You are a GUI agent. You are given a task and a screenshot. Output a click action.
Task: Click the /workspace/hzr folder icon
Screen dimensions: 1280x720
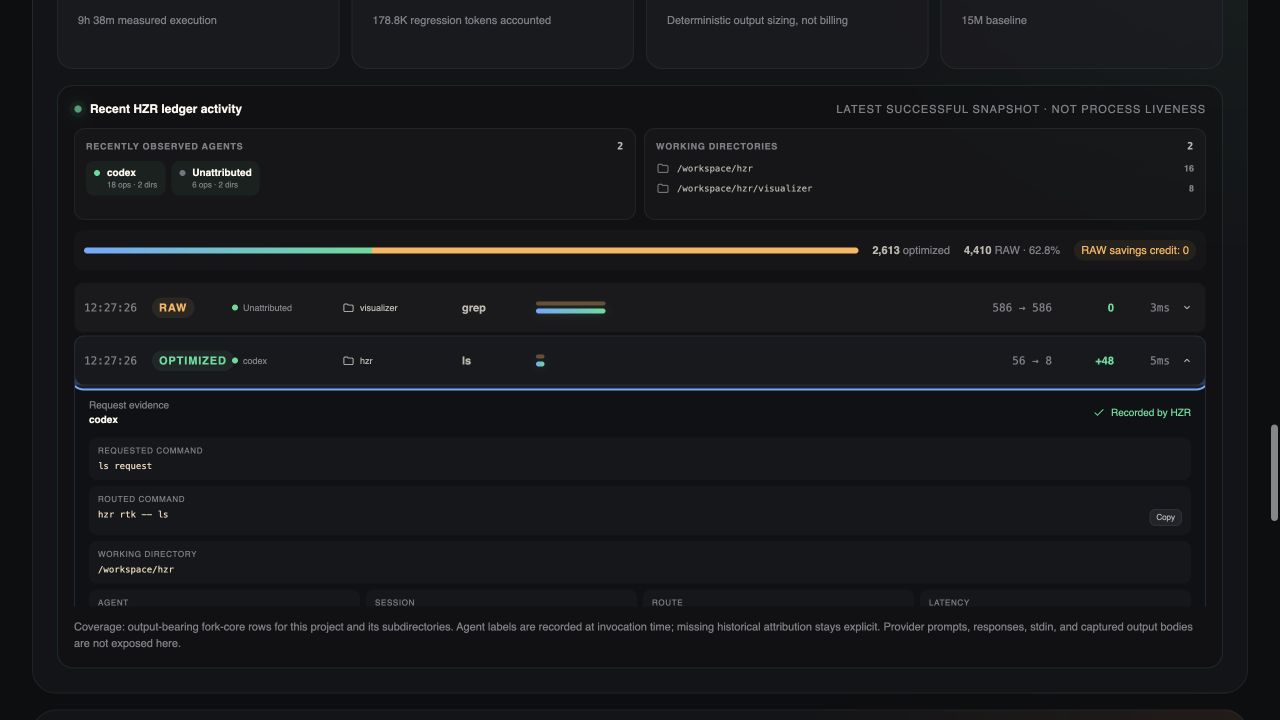[x=663, y=169]
